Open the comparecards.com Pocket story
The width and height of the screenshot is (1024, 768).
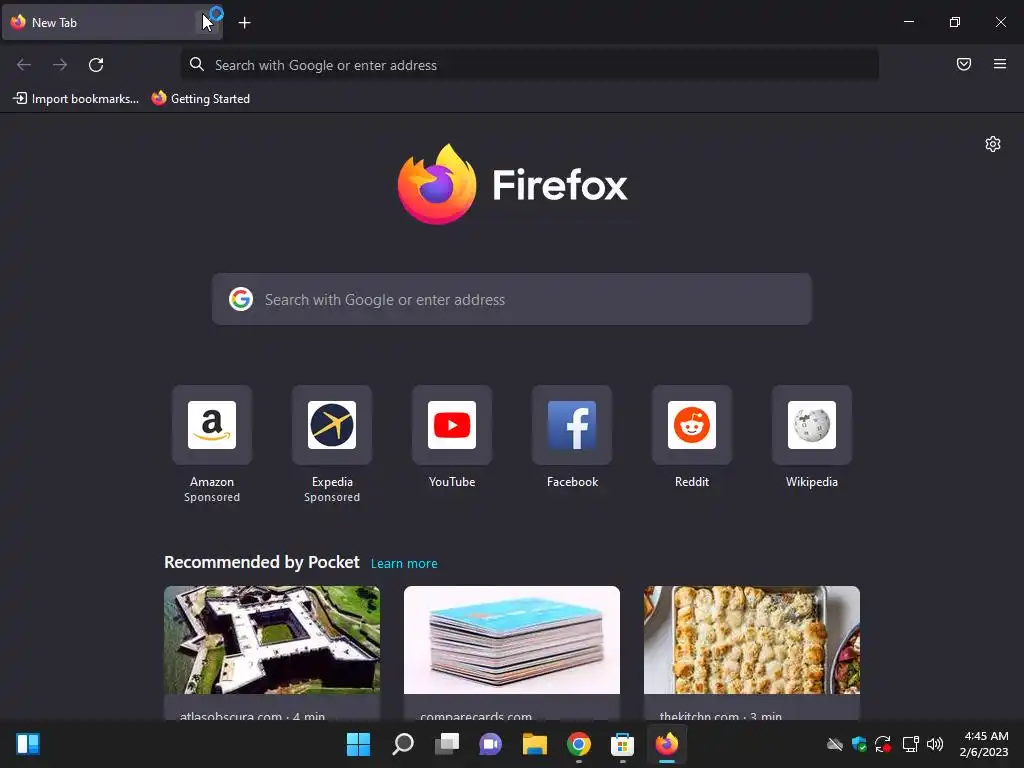[511, 653]
